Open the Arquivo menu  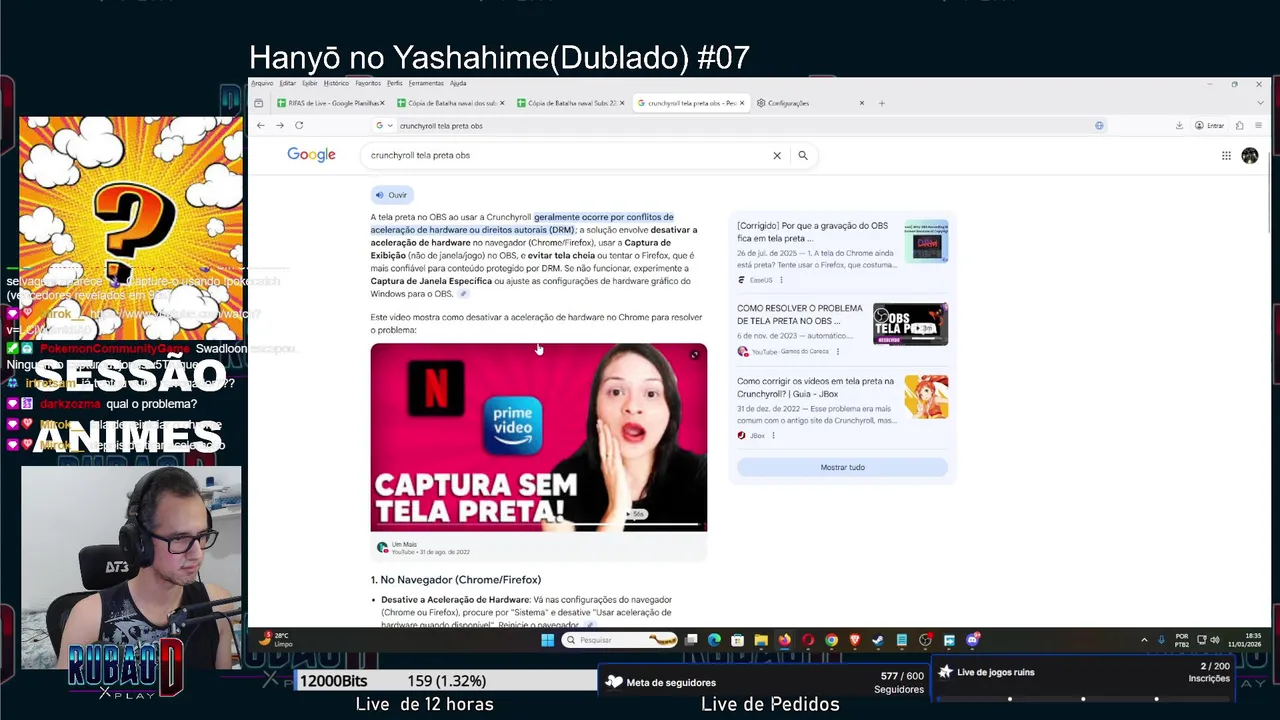[x=262, y=83]
